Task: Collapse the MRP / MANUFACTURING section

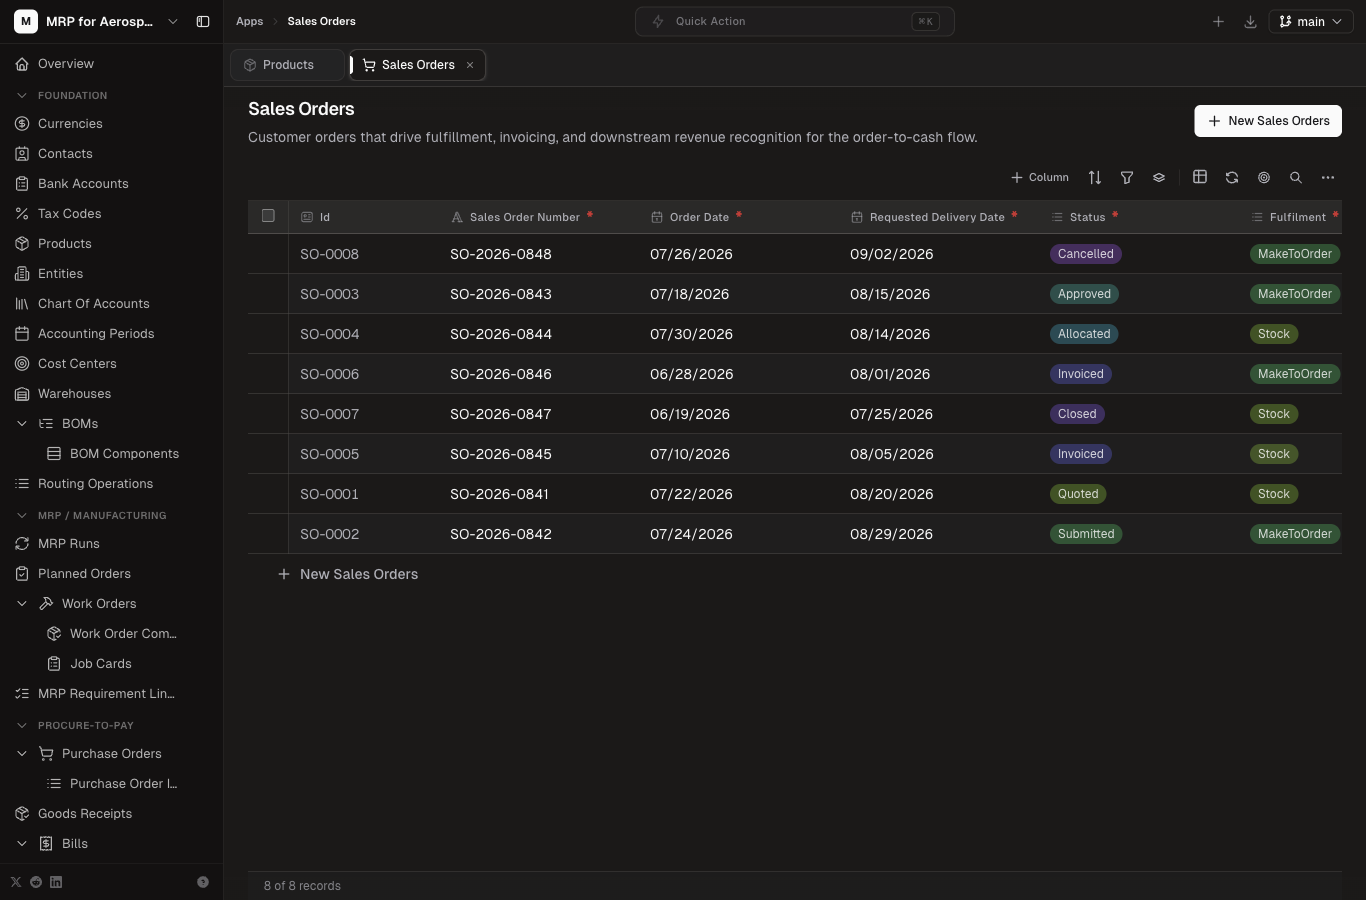Action: tap(22, 516)
